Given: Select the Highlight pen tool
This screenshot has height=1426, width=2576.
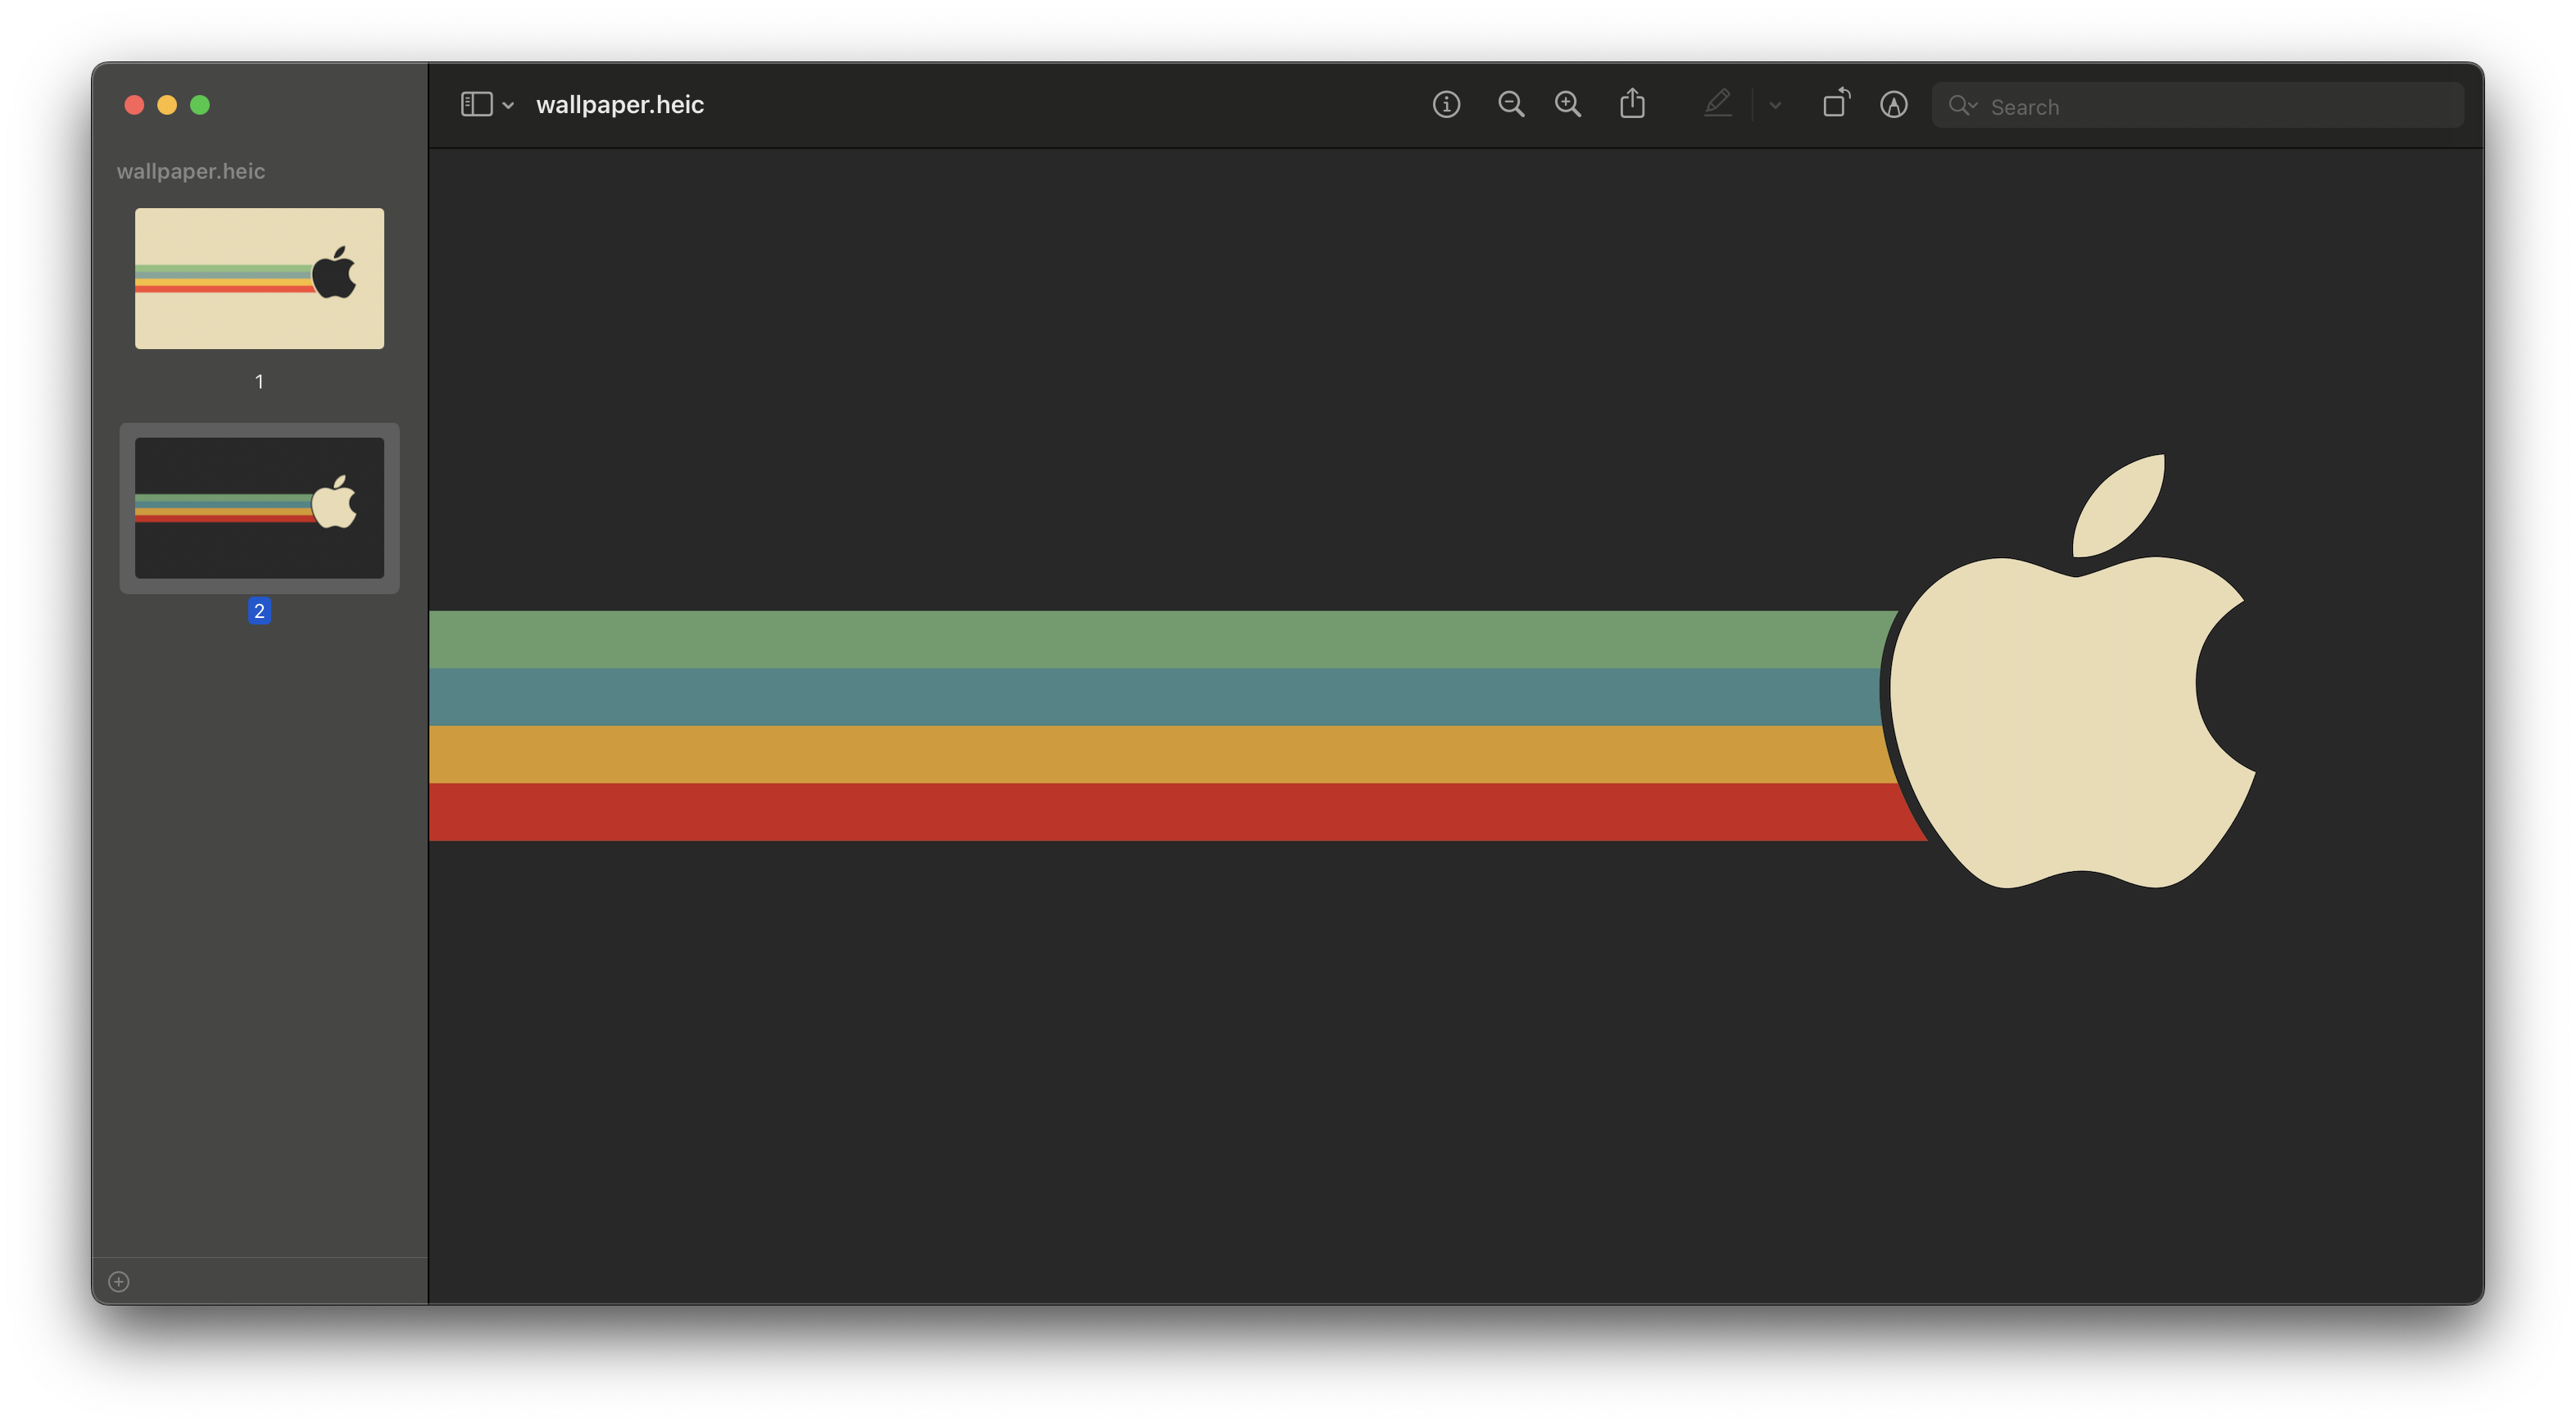Looking at the screenshot, I should tap(1717, 104).
